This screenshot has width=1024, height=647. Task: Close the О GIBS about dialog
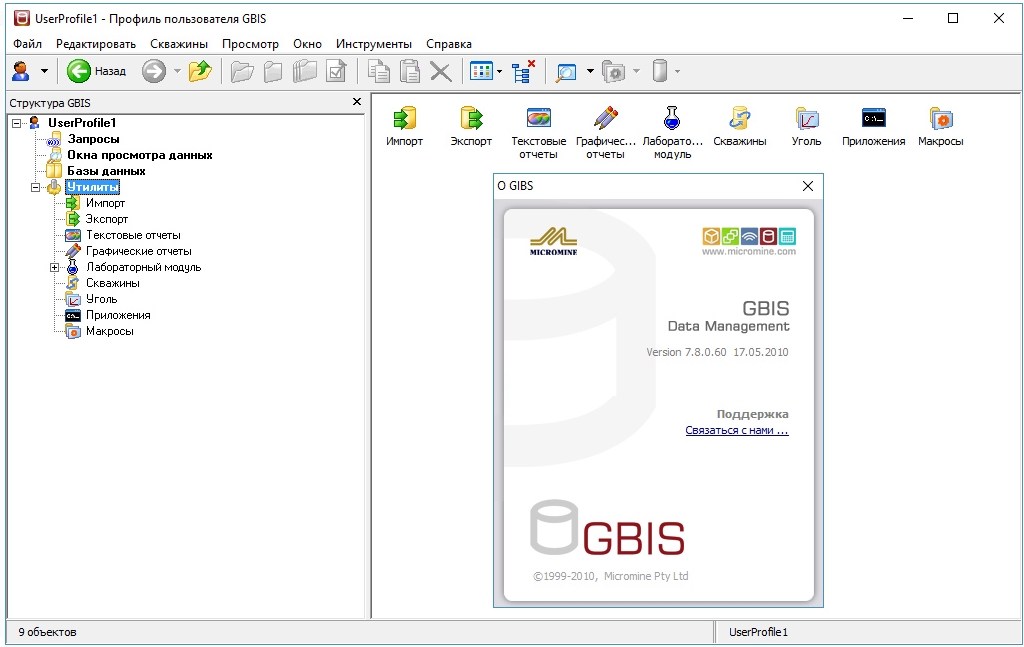tap(808, 186)
